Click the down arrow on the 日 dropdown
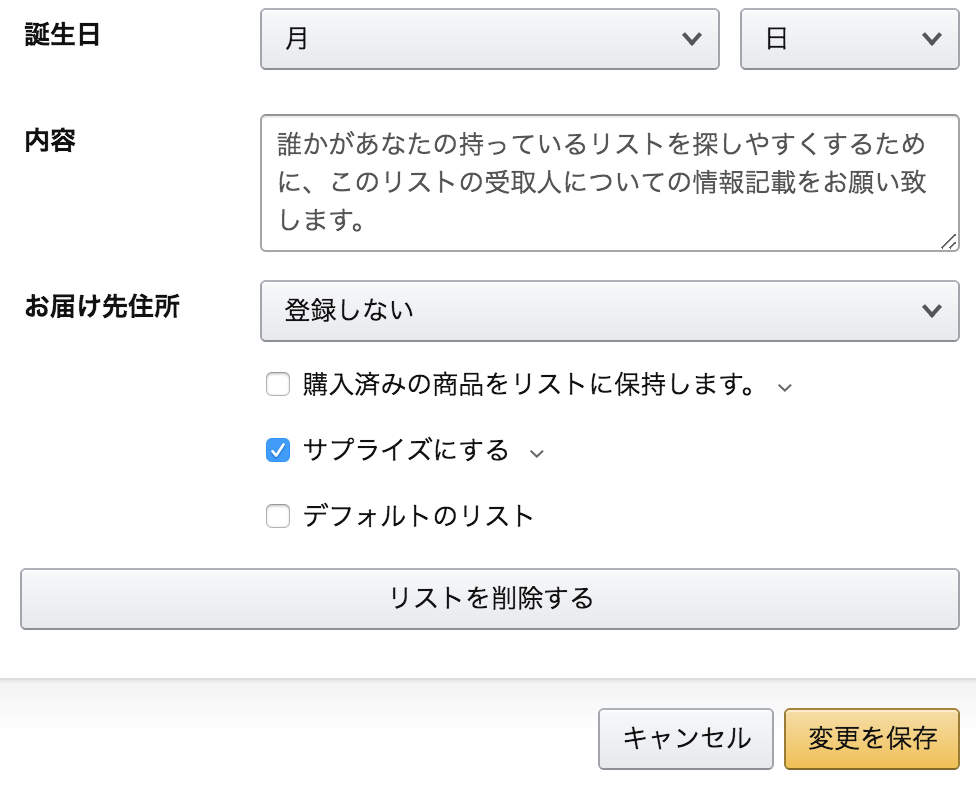The height and width of the screenshot is (788, 976). click(x=931, y=39)
